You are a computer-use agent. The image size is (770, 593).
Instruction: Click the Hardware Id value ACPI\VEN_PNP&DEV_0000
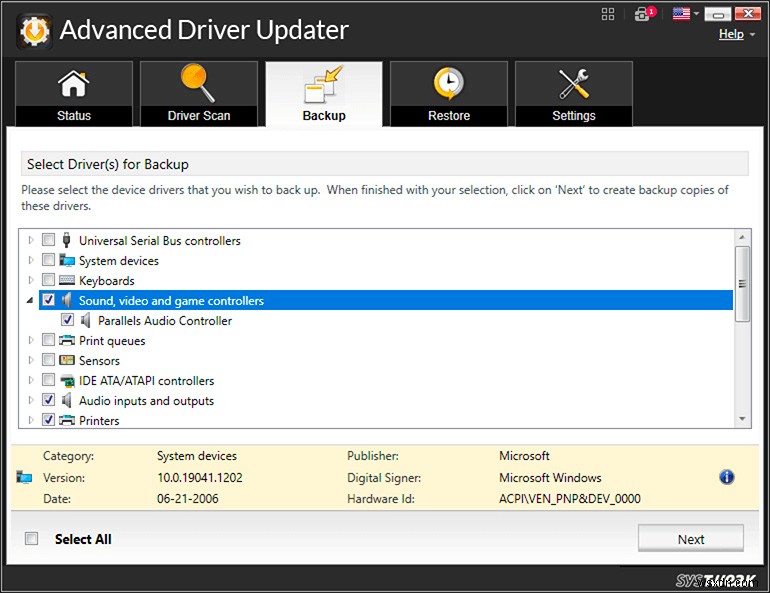pos(570,499)
